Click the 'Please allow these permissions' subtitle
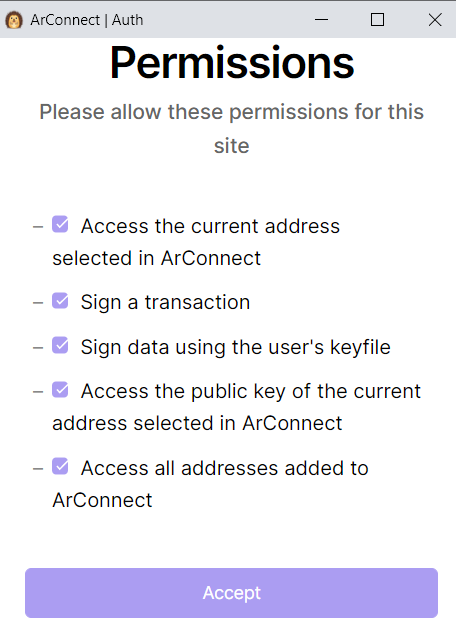The image size is (456, 630). coord(231,129)
